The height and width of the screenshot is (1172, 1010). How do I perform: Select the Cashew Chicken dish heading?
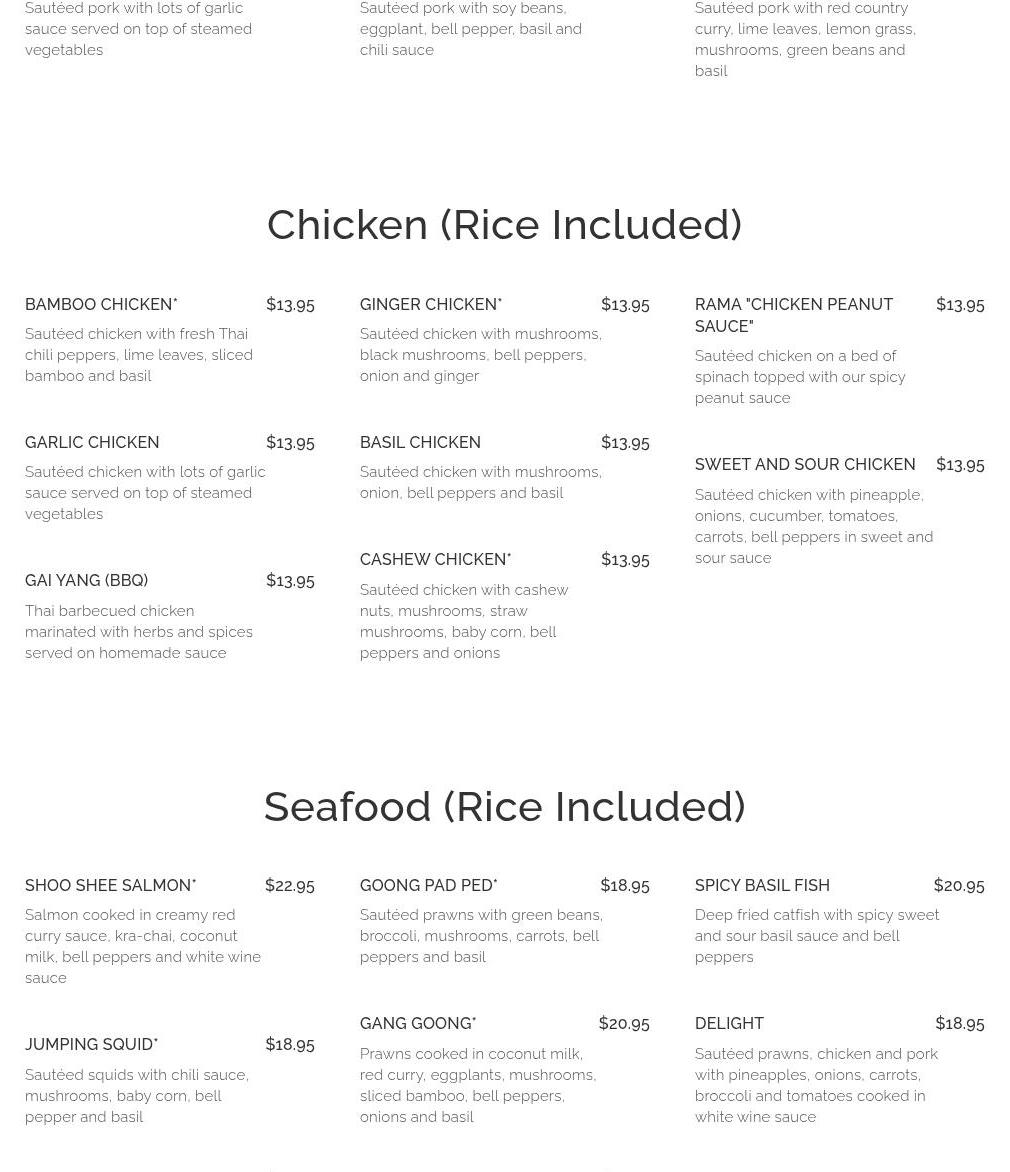pos(435,559)
